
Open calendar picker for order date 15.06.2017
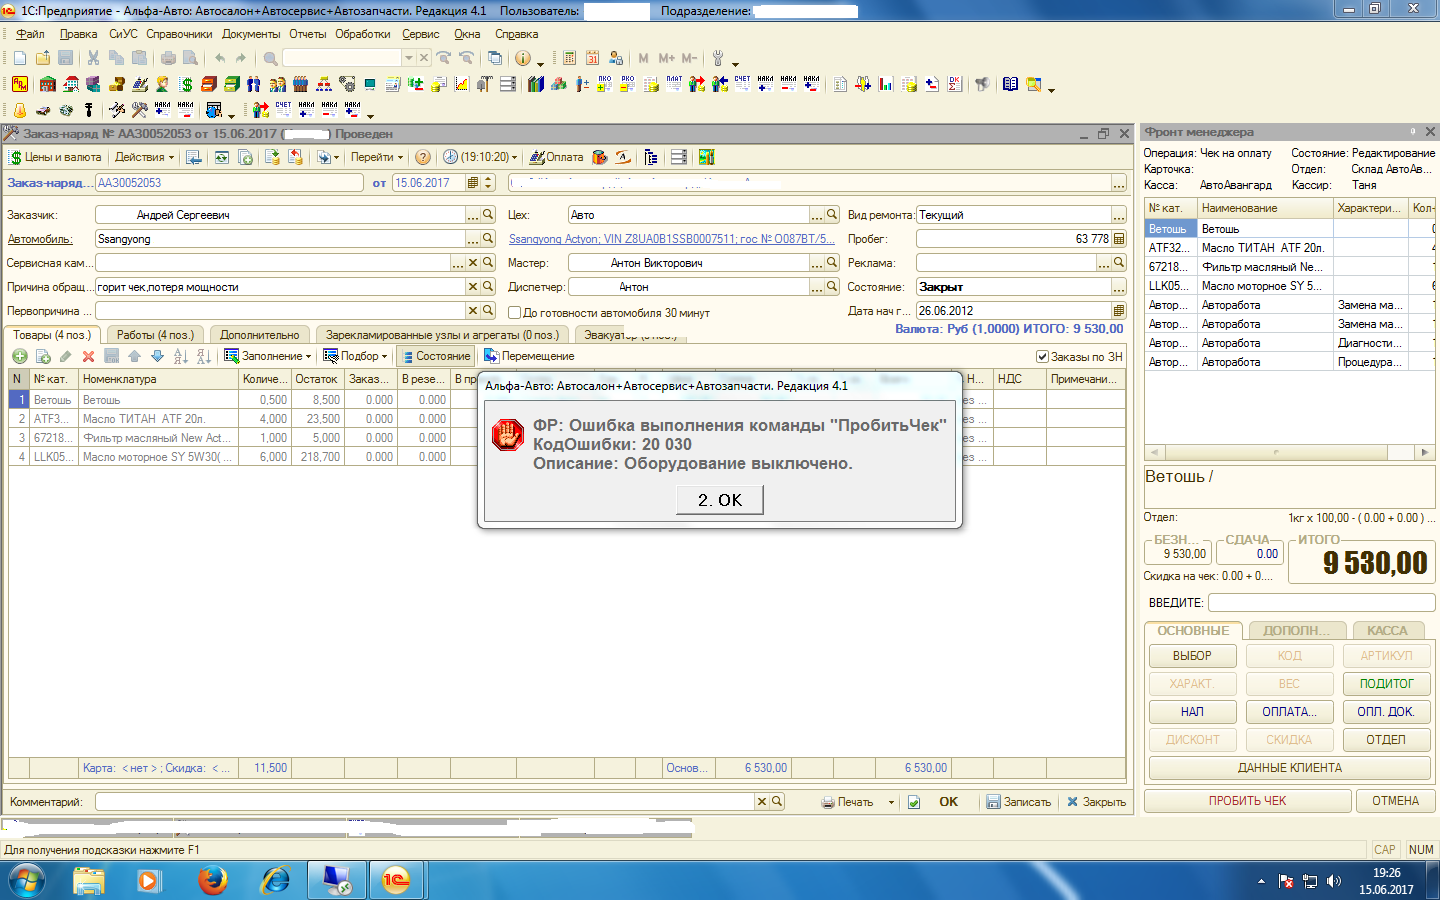(473, 183)
